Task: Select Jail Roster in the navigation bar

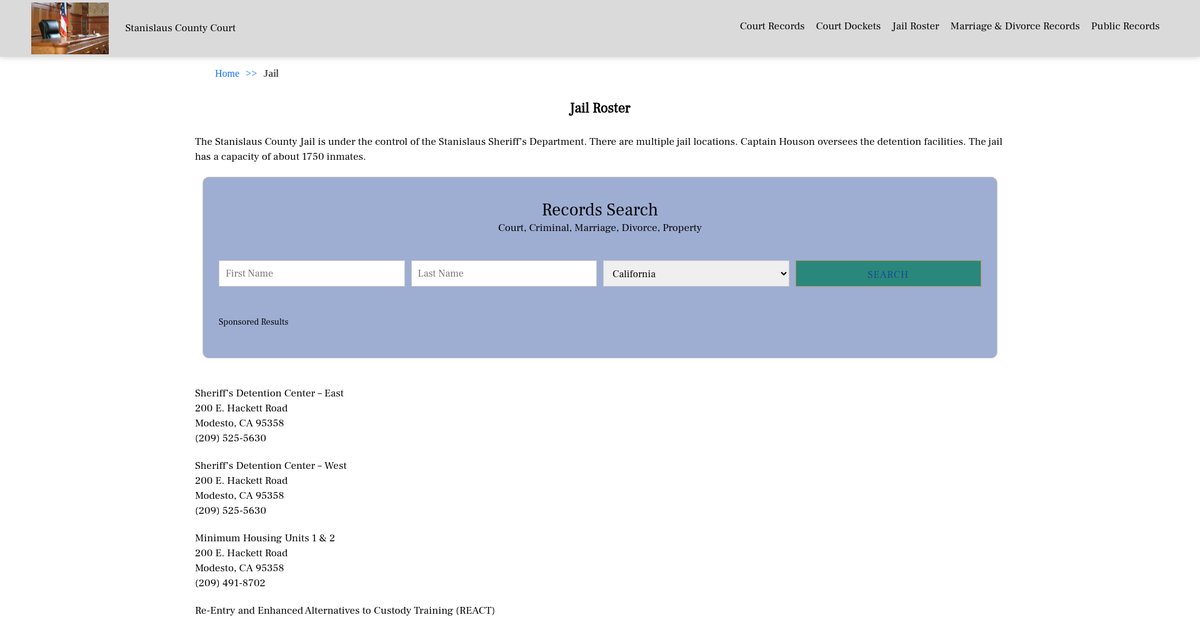Action: click(915, 26)
